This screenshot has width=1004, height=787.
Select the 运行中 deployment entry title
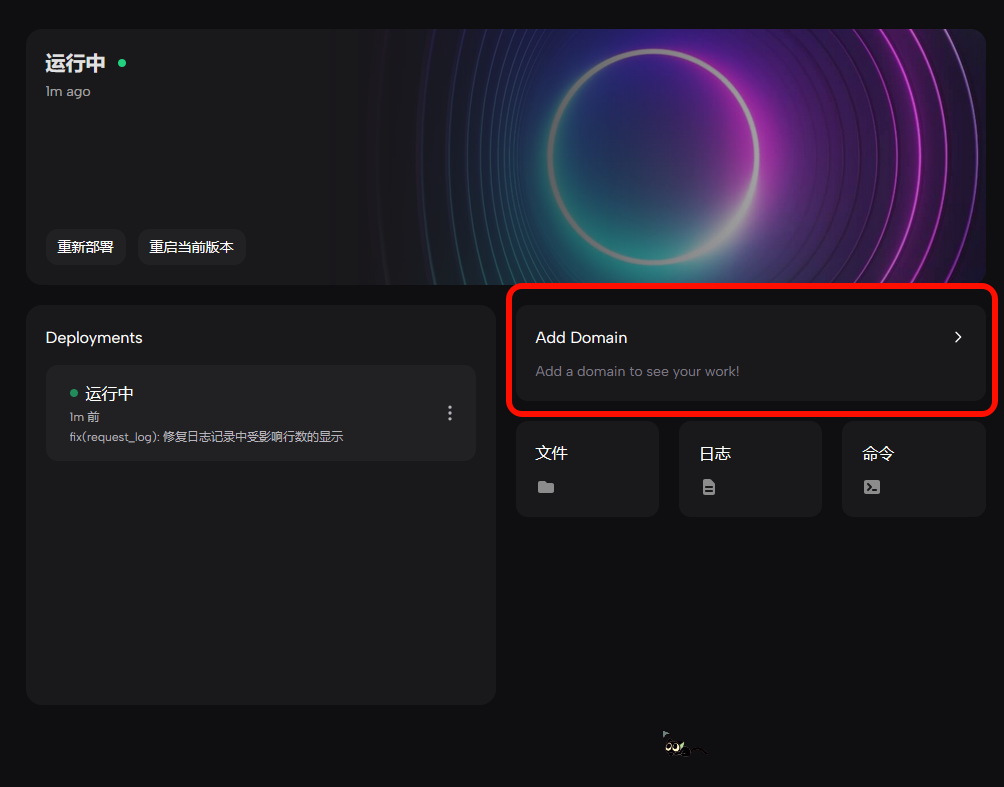click(x=109, y=394)
